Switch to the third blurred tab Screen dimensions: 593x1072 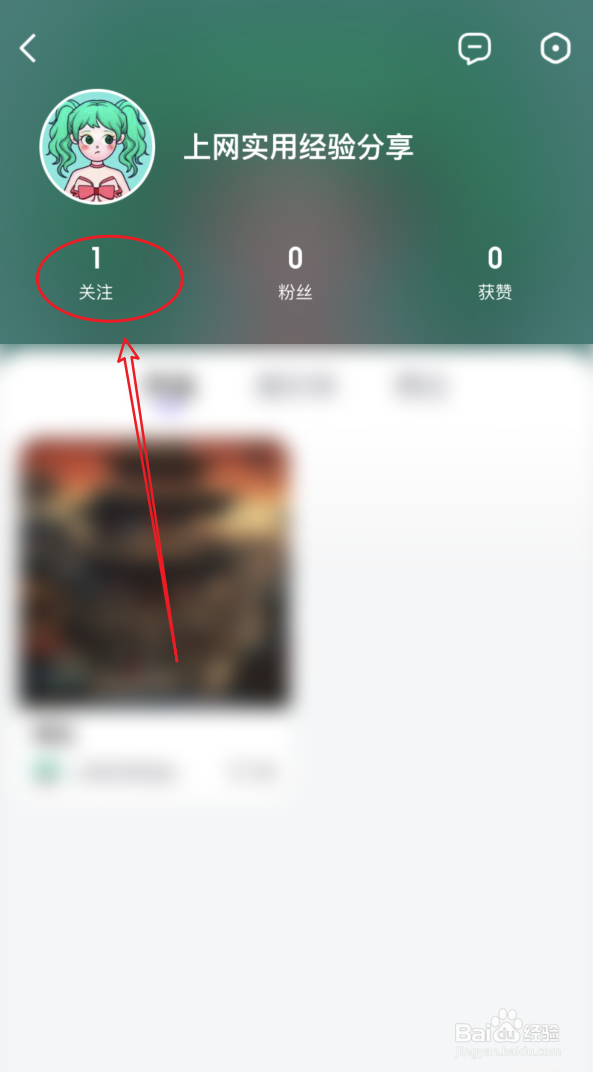pos(421,386)
